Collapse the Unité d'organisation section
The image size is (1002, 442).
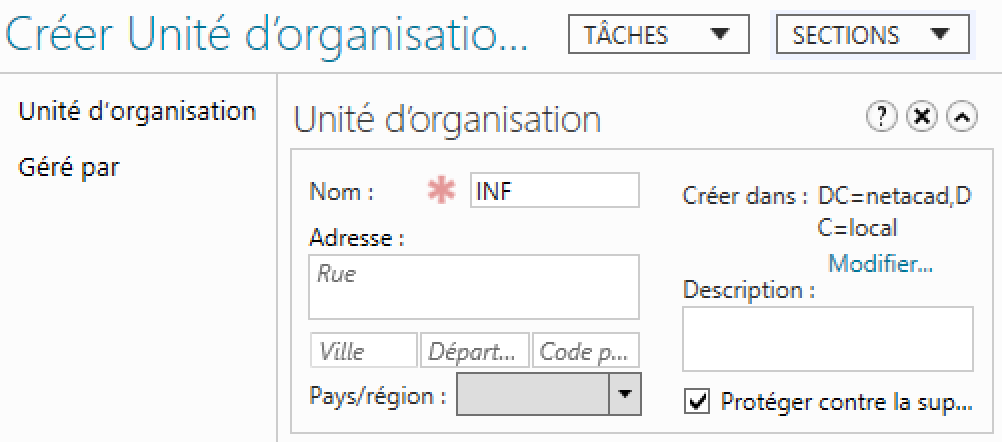[961, 117]
